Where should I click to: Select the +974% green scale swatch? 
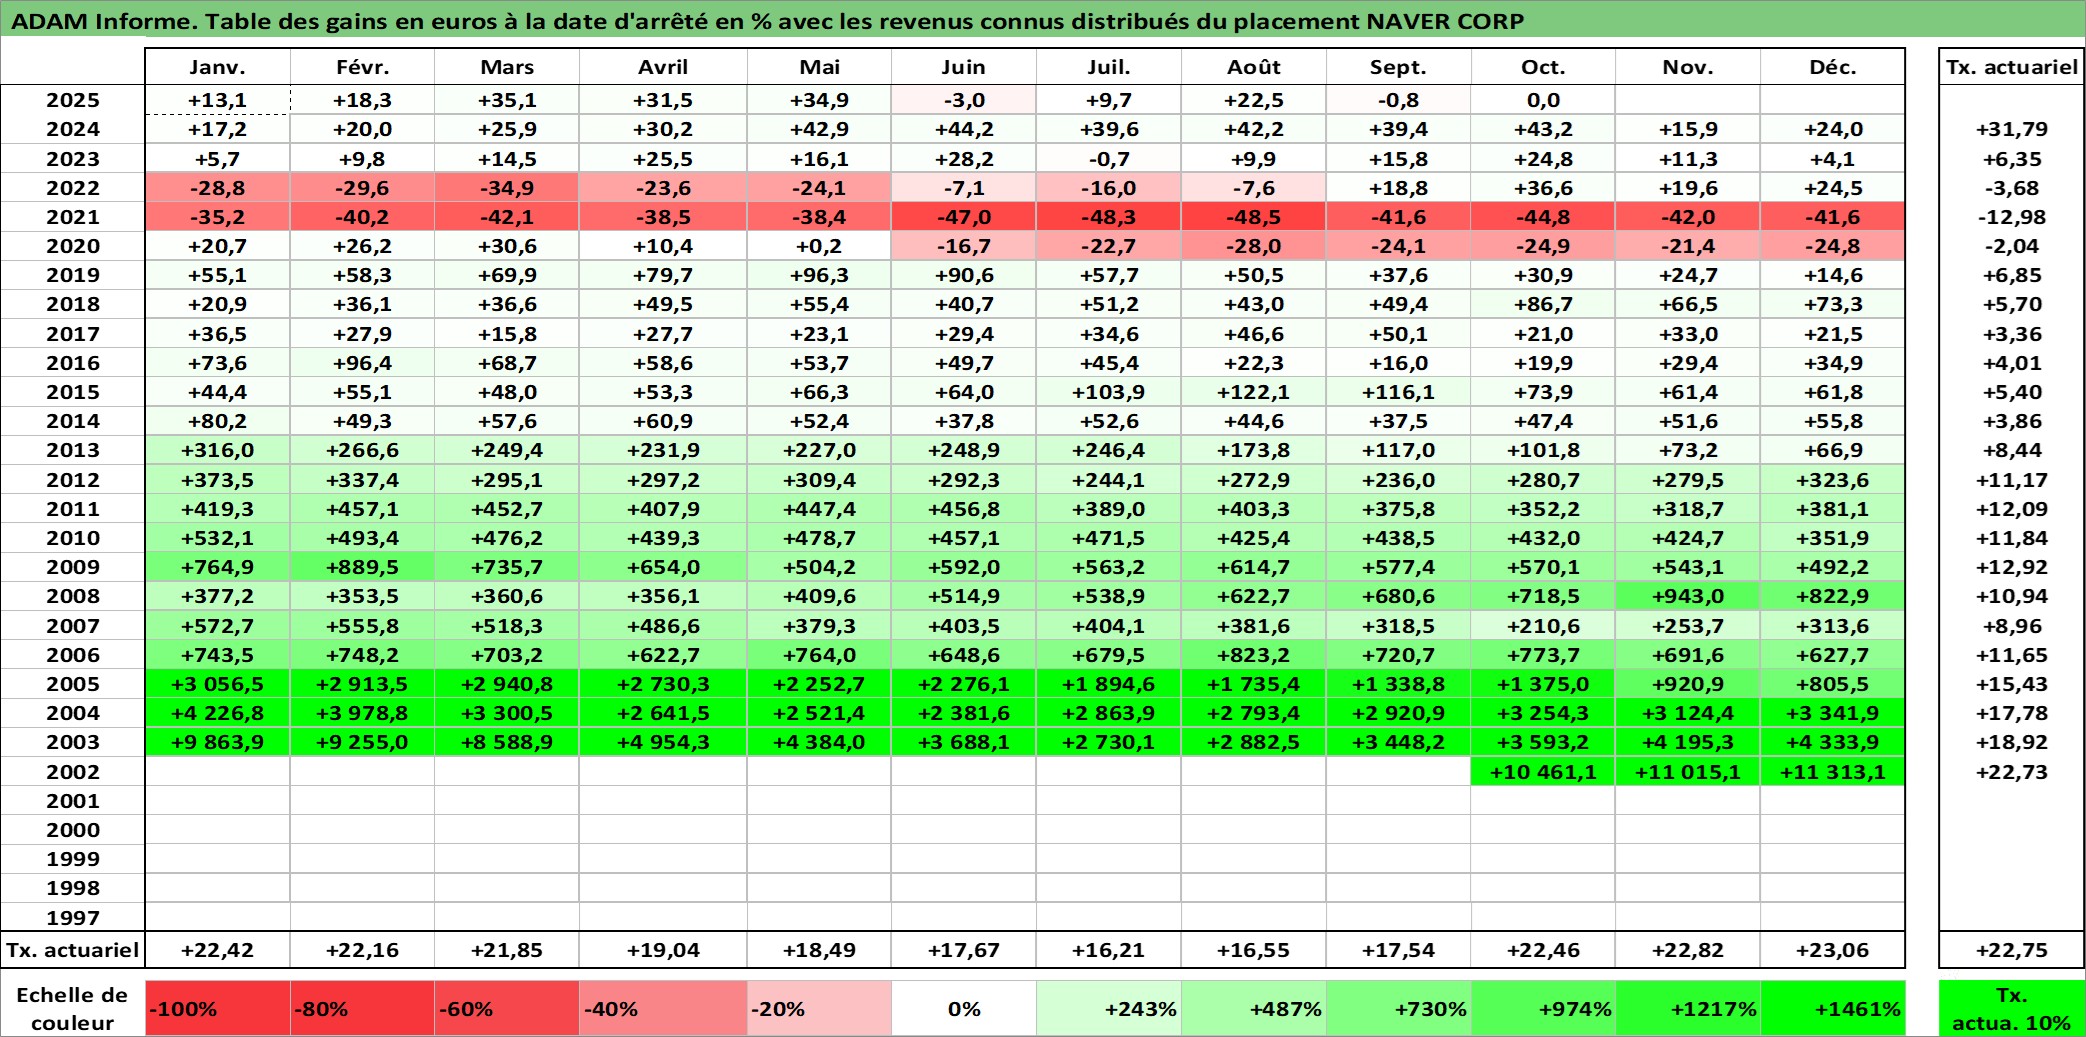1543,1008
